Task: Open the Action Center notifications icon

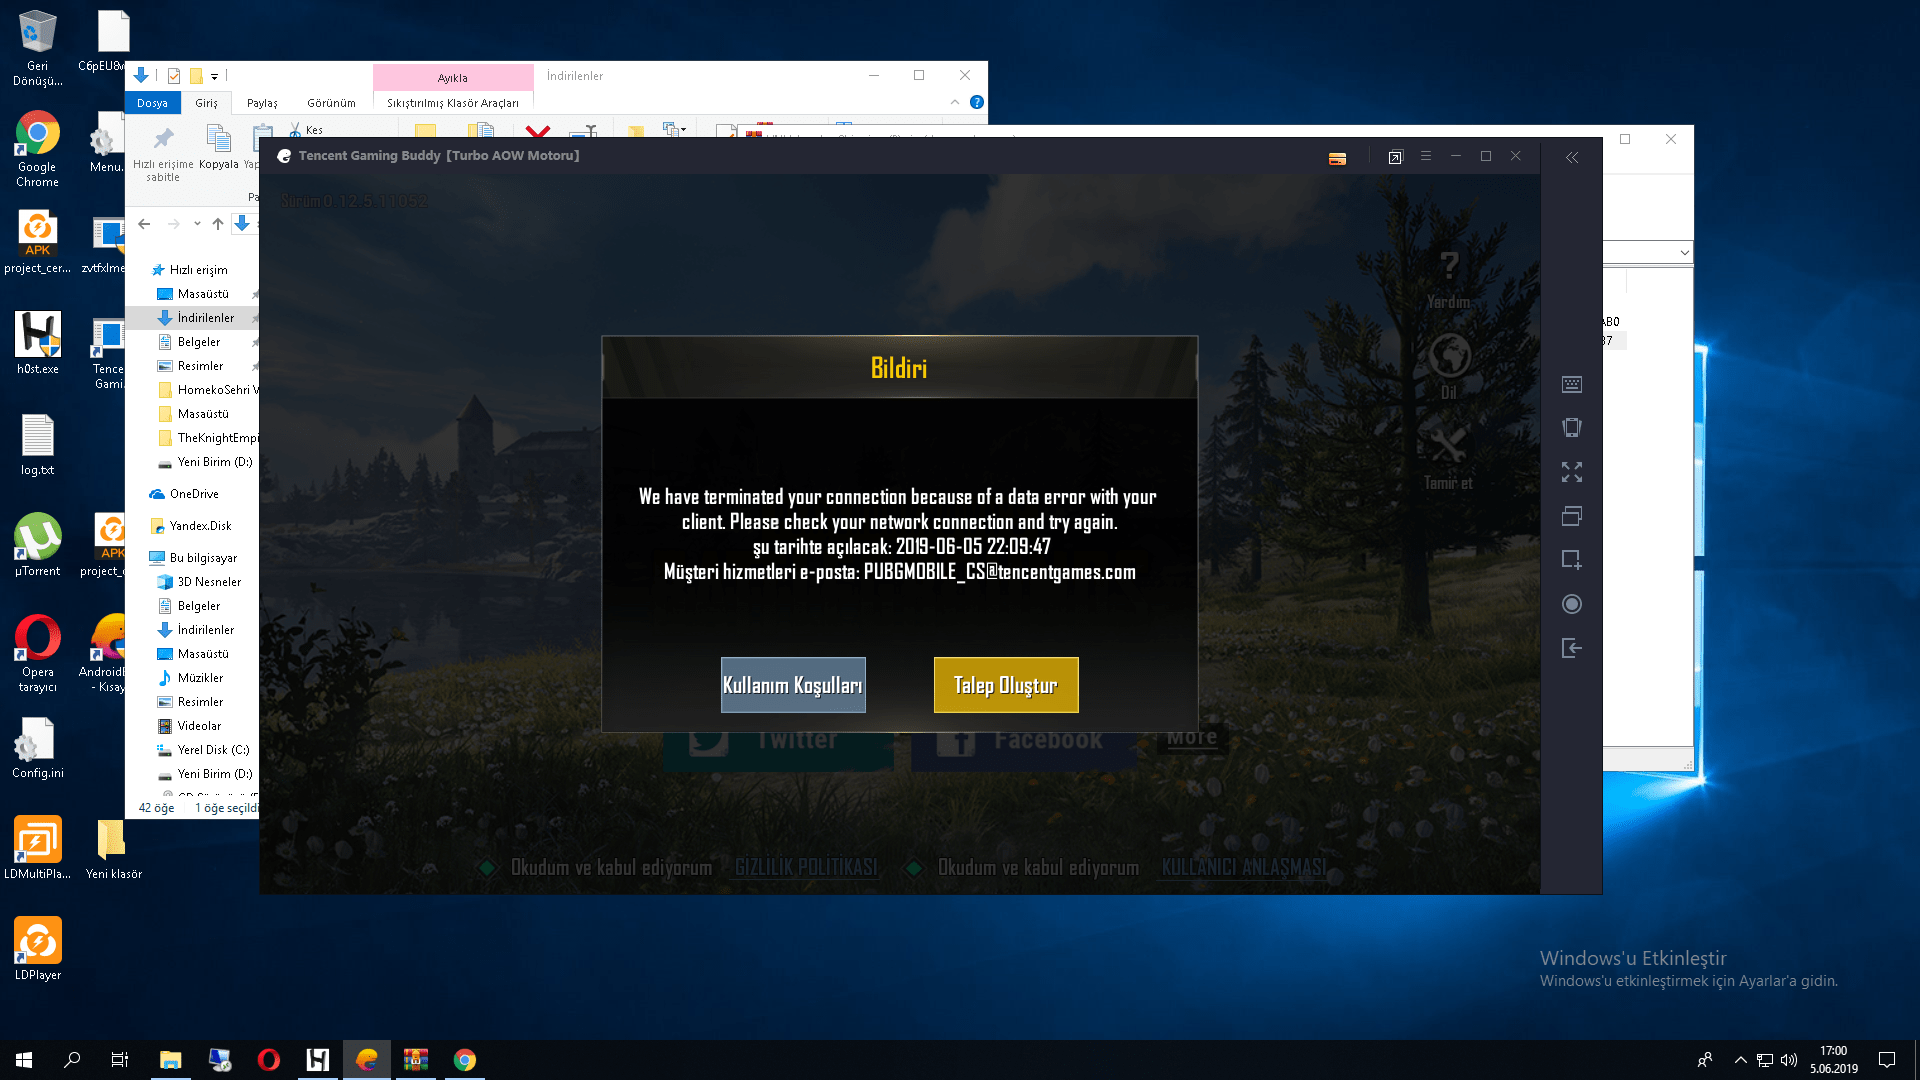Action: (1887, 1060)
